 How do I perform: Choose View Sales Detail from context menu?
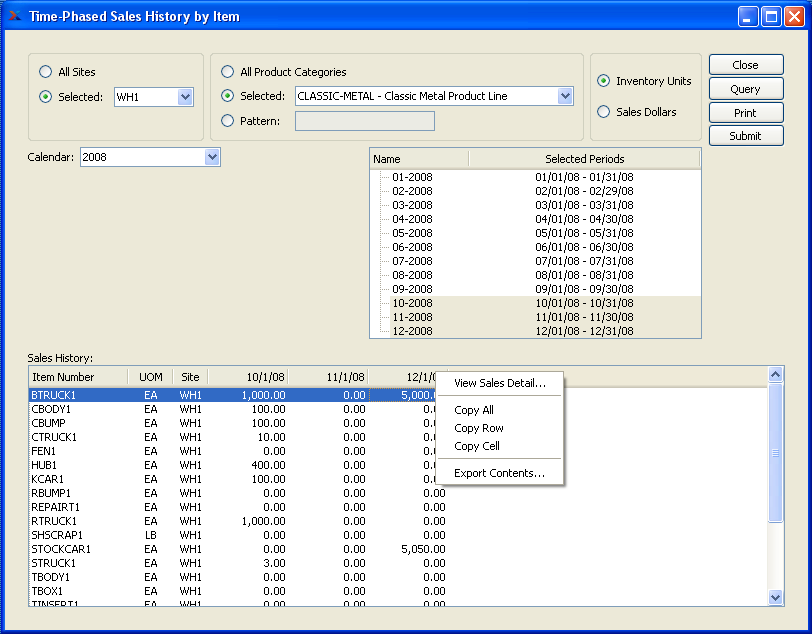coord(499,383)
